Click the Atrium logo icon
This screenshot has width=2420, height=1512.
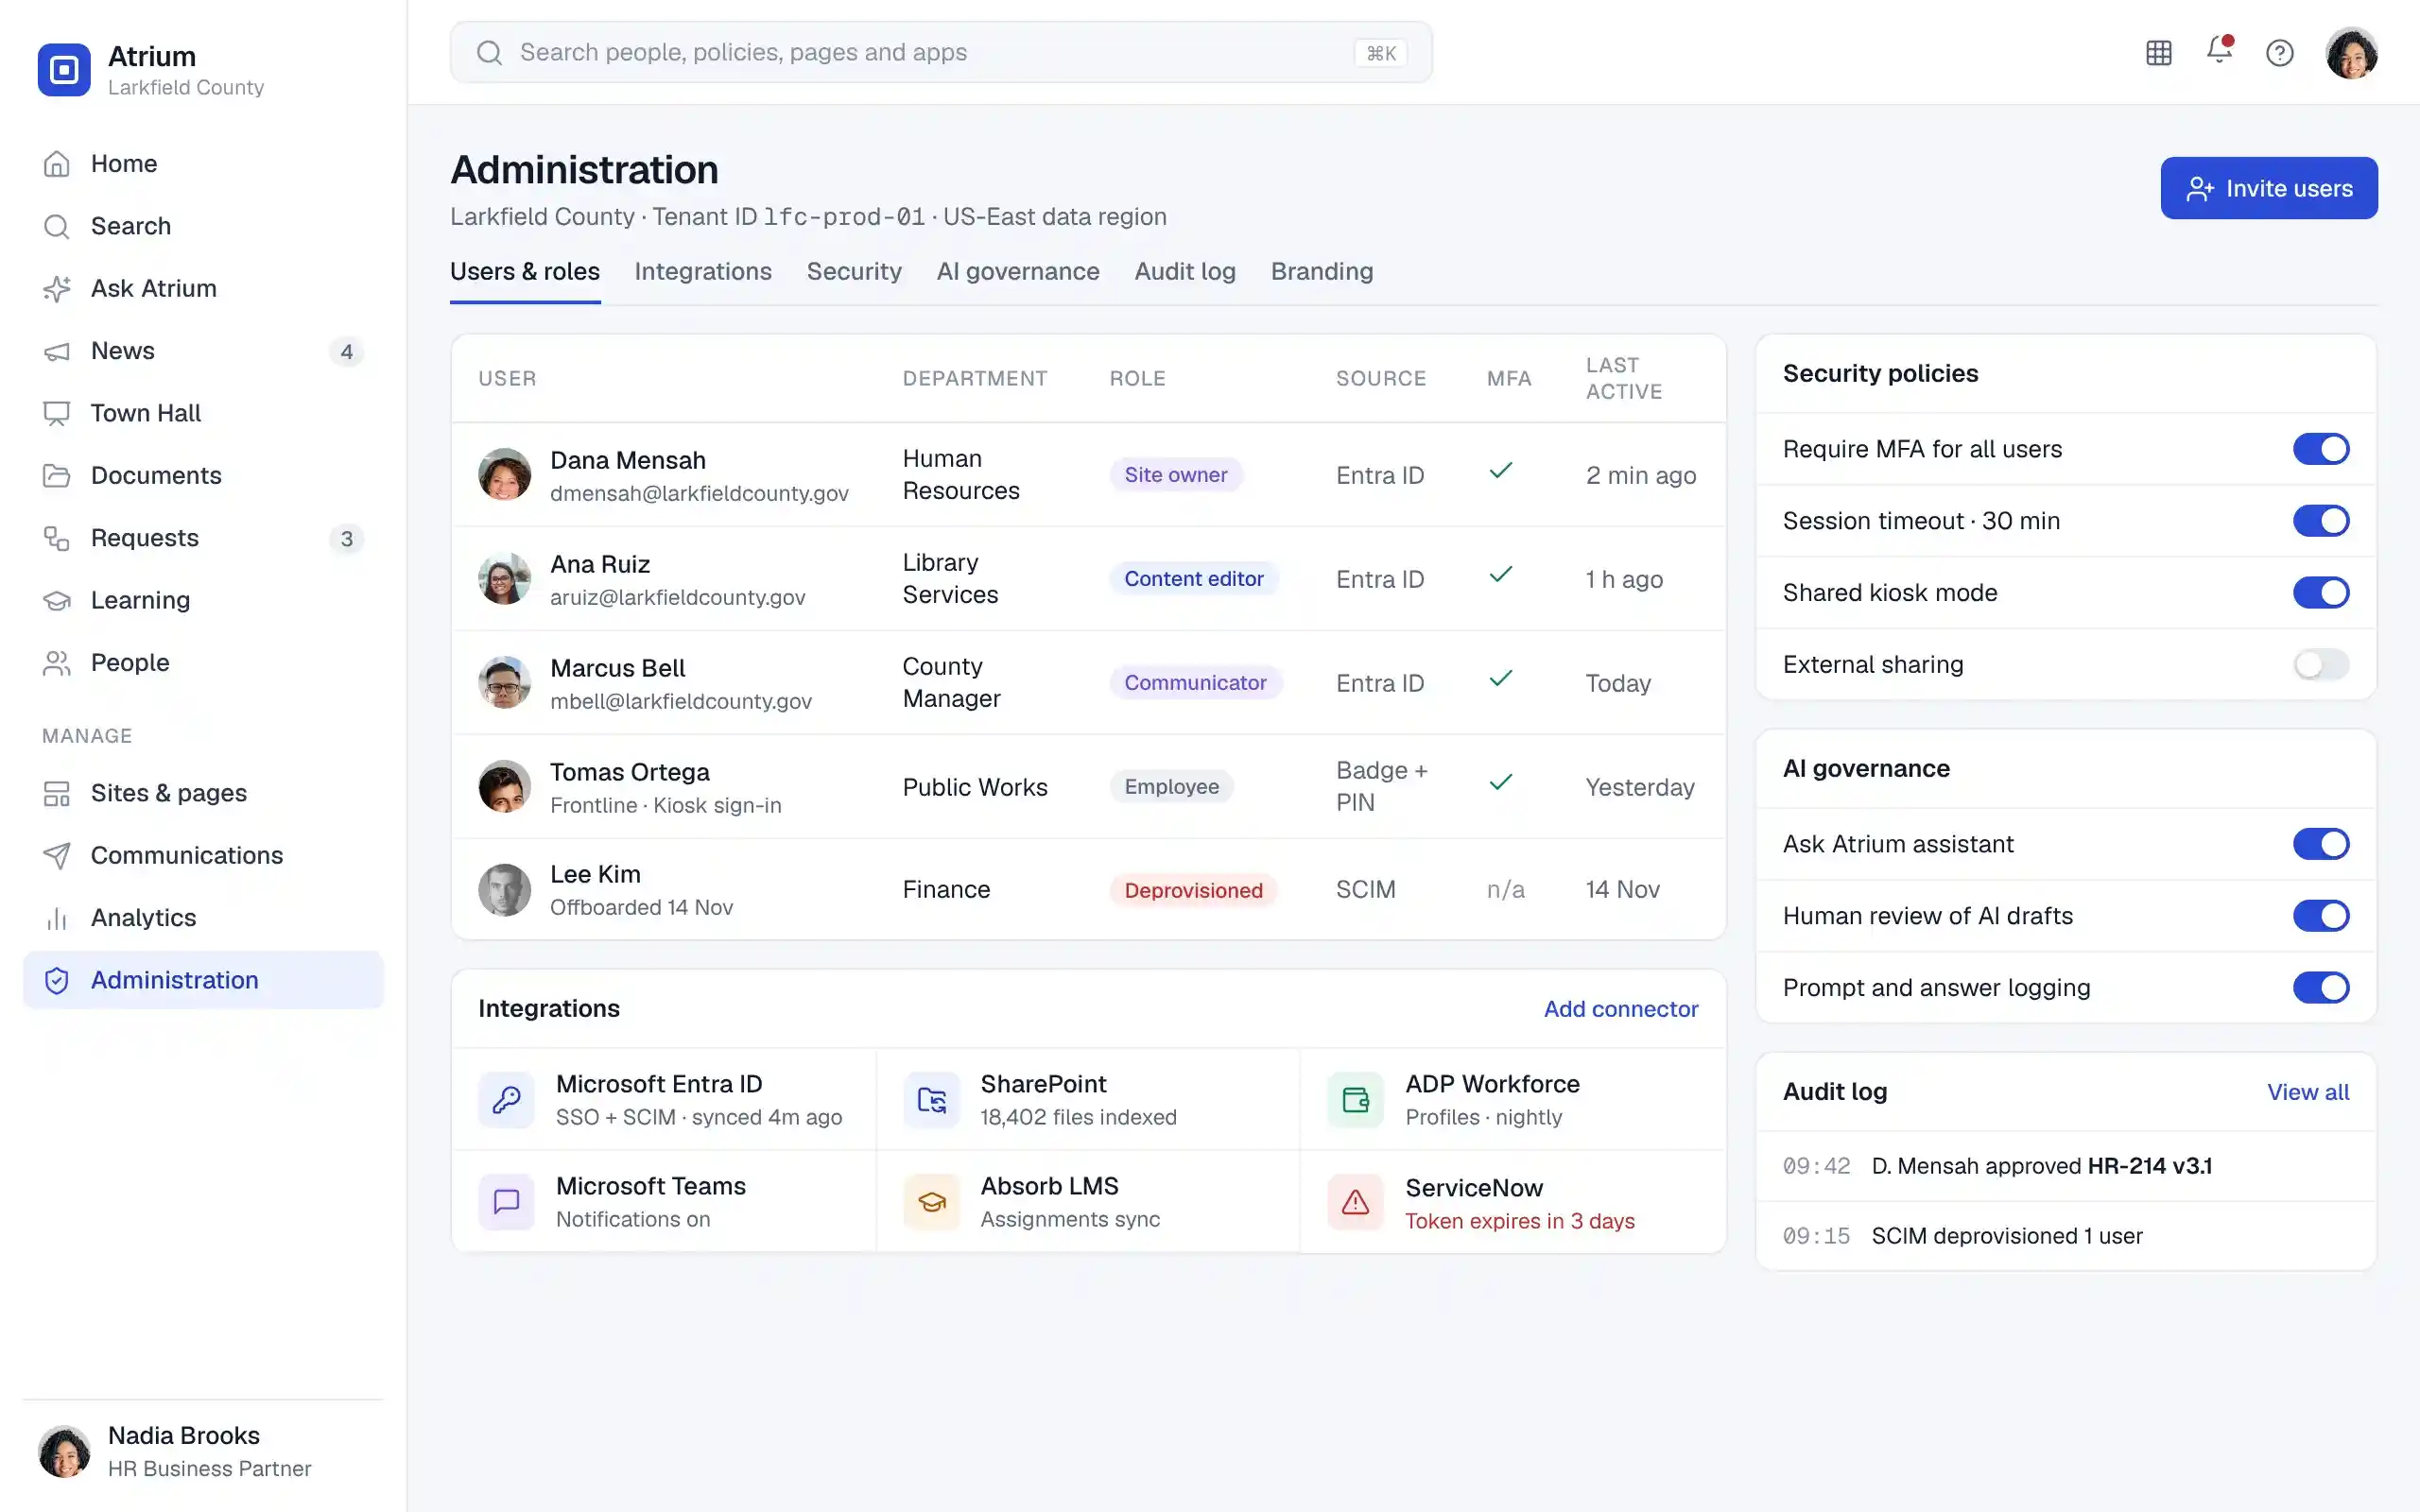tap(64, 70)
